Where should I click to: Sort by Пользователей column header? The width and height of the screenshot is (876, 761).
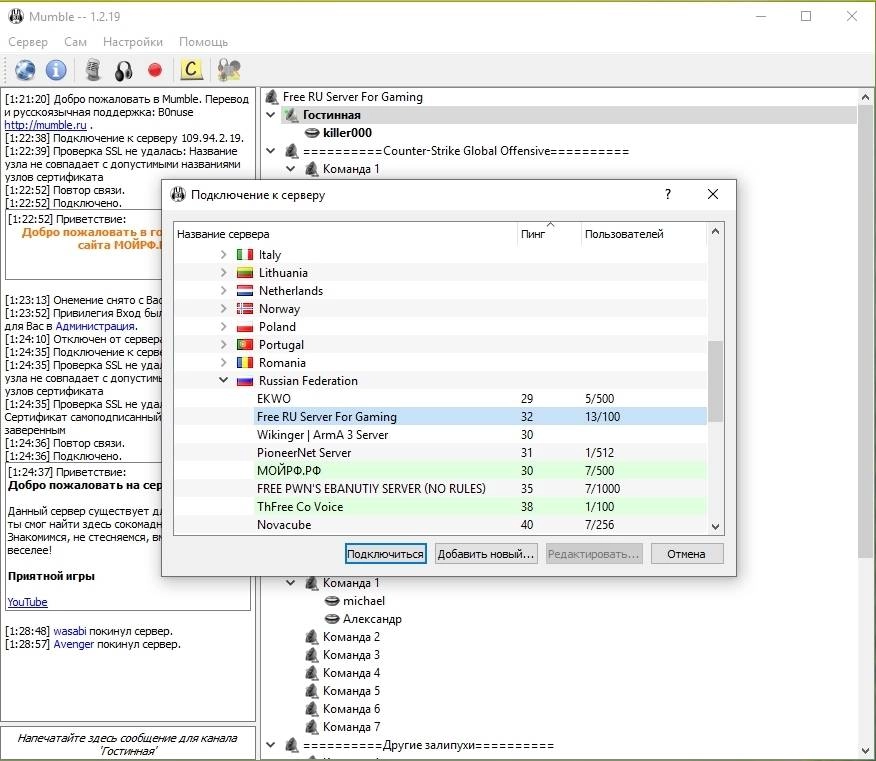click(x=644, y=234)
